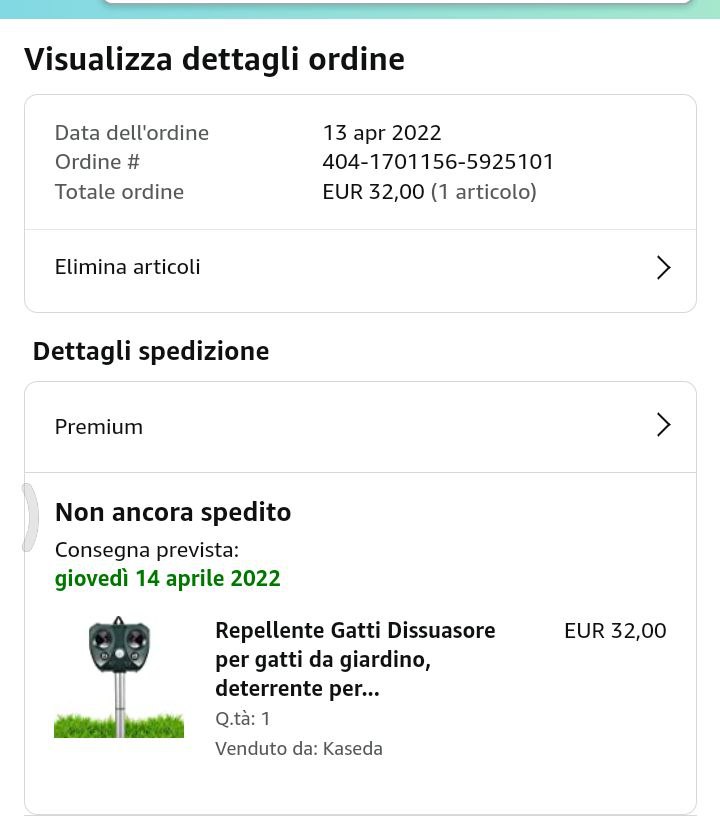This screenshot has height=820, width=720.
Task: Select the Premium shipping row label
Action: coord(98,427)
